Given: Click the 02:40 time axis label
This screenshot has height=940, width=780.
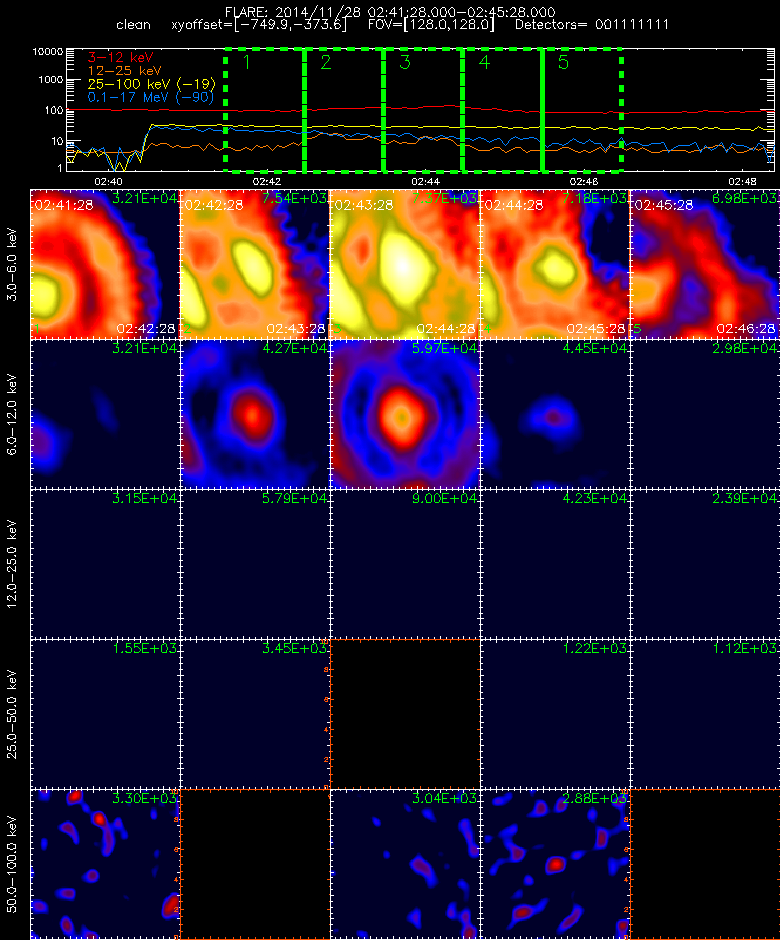Looking at the screenshot, I should tap(109, 181).
